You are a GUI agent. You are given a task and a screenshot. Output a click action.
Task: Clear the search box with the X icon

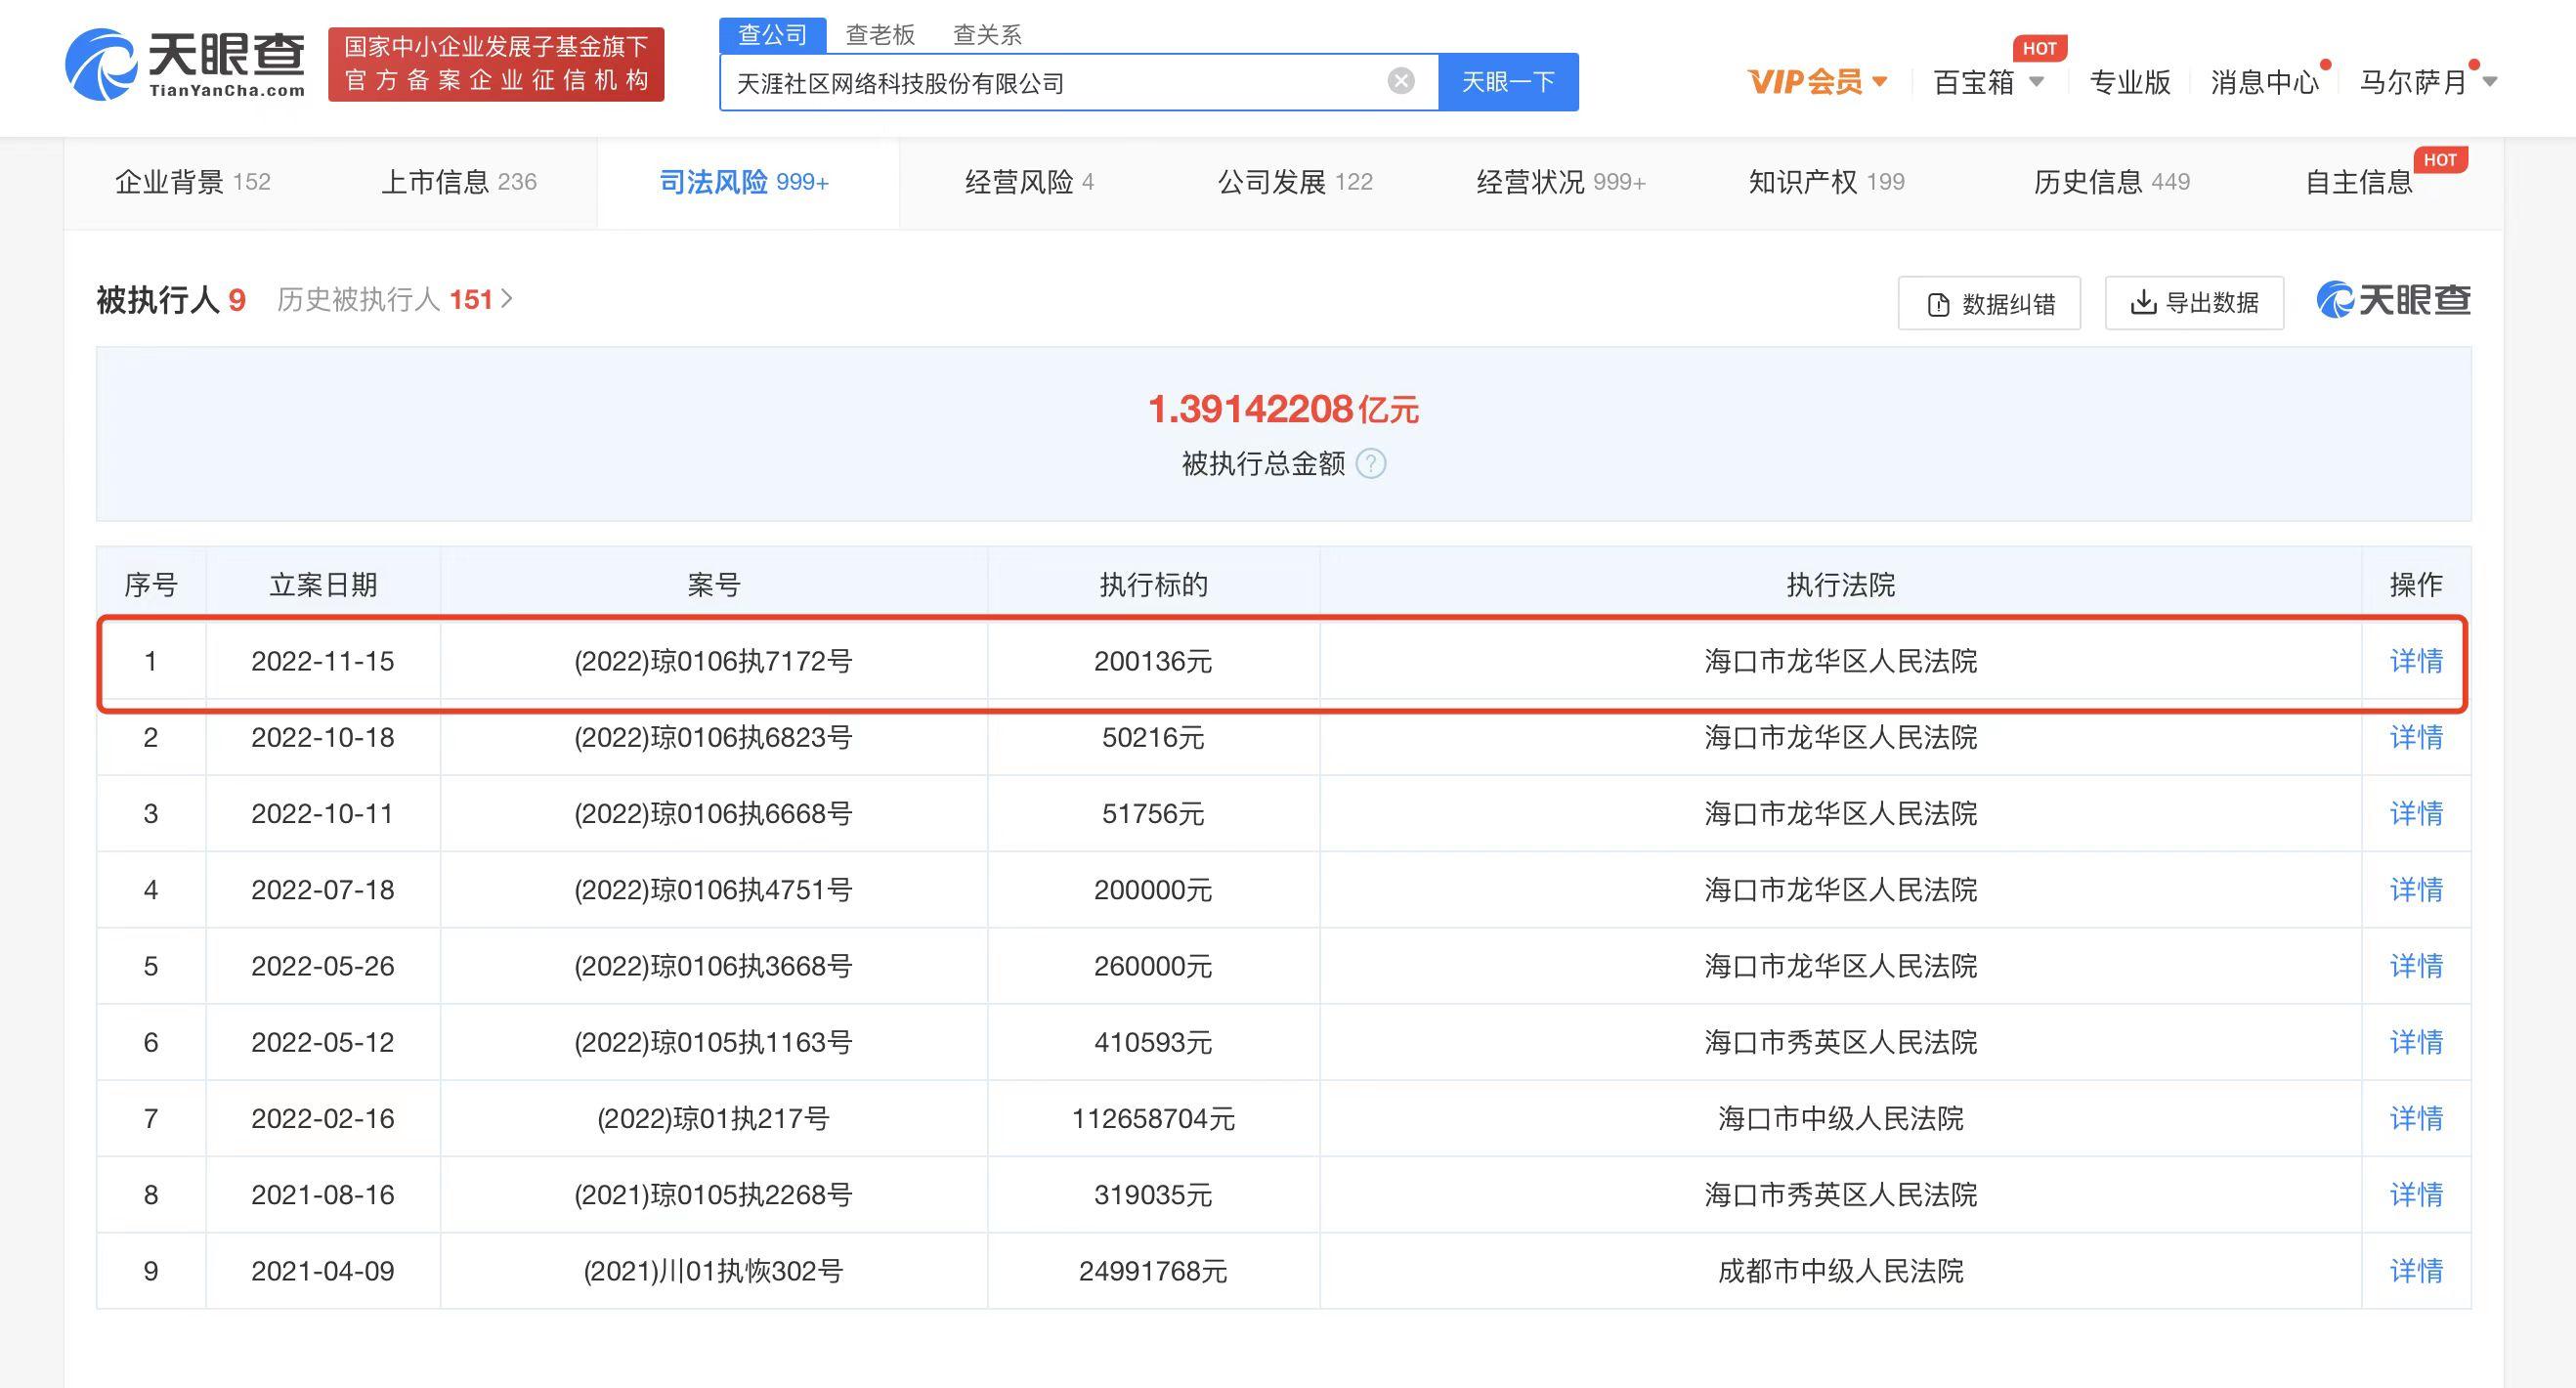click(1401, 81)
